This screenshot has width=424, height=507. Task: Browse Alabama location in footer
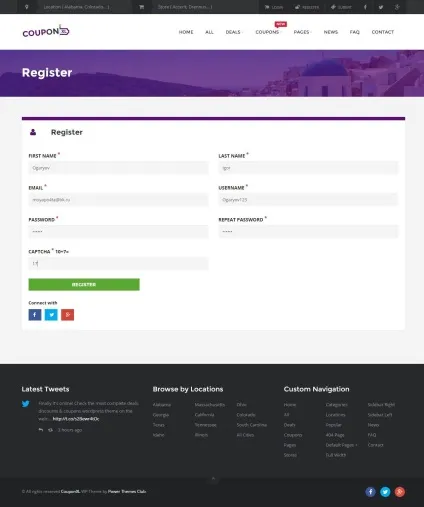(162, 405)
